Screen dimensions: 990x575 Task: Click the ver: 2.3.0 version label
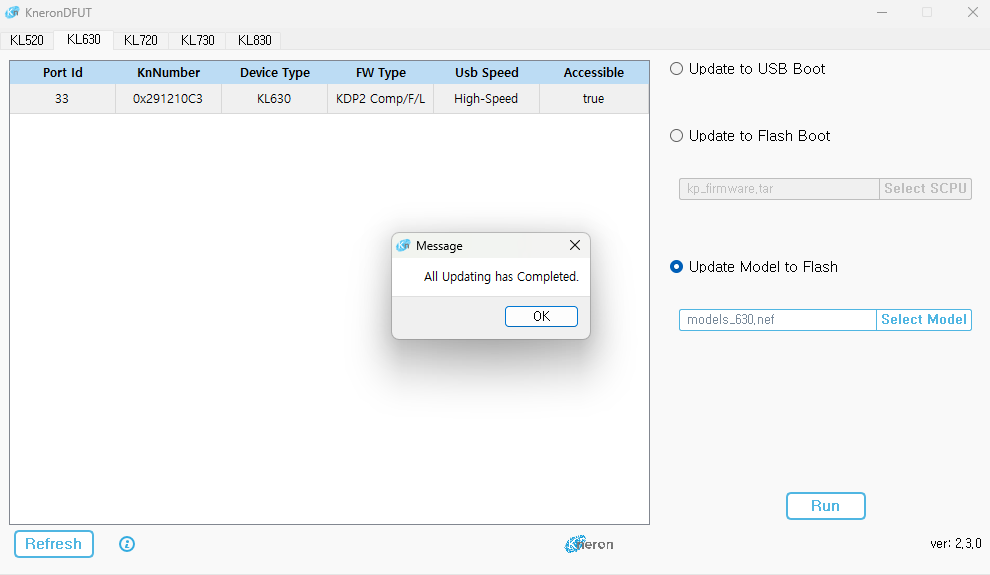tap(955, 543)
